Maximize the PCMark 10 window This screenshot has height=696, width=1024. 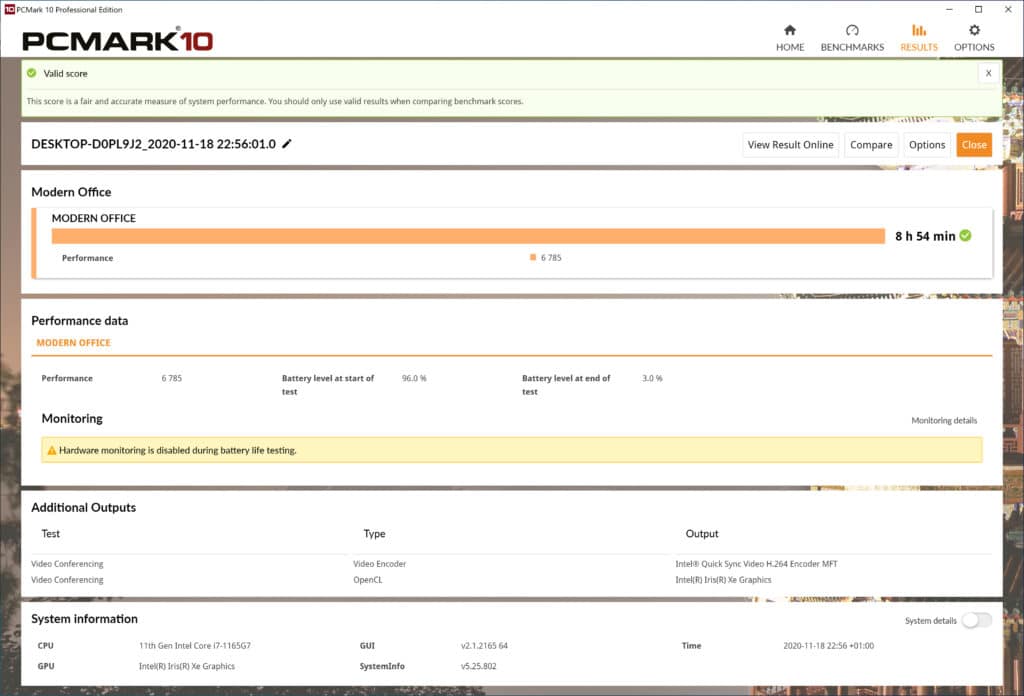[x=978, y=9]
